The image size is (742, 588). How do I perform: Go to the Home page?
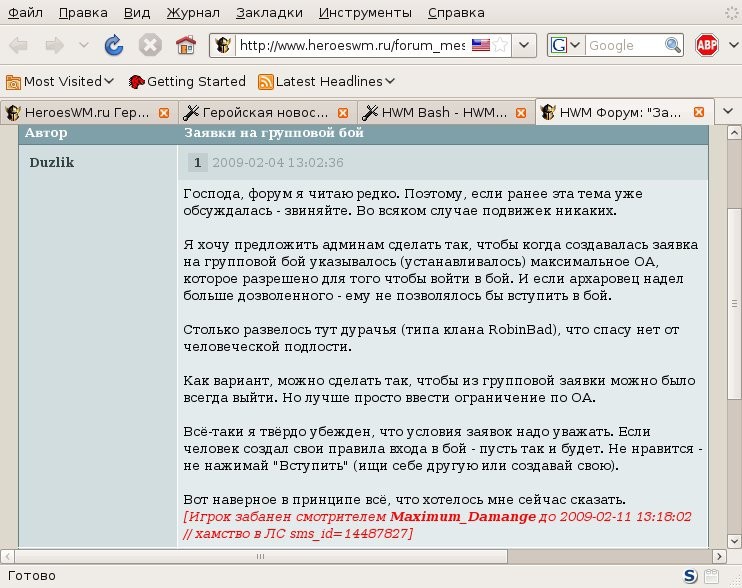[x=186, y=45]
